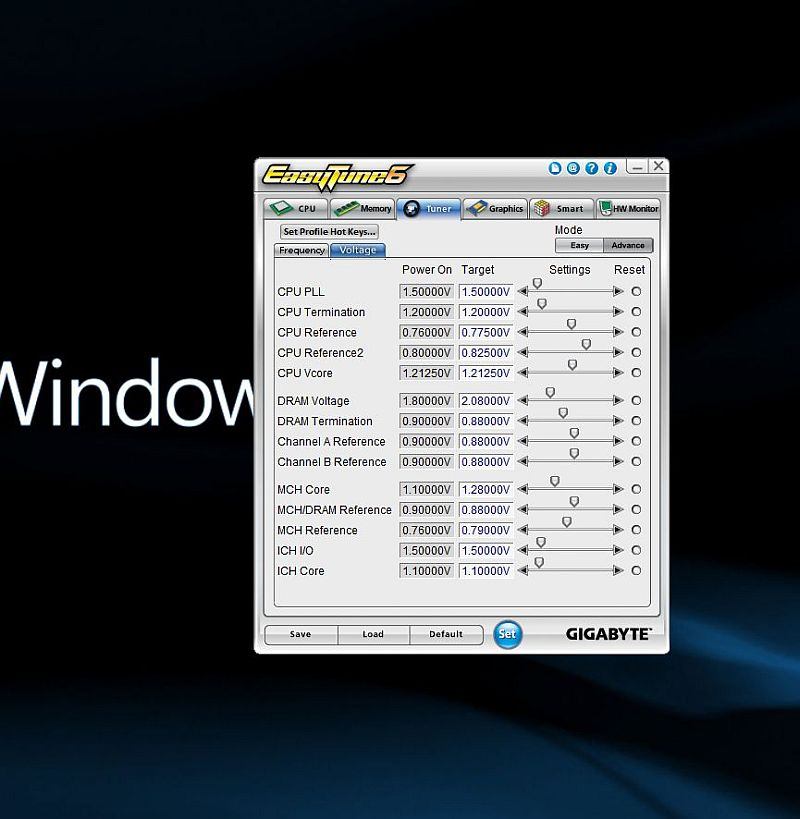Increase DRAM Voltage with right arrow
This screenshot has width=800, height=819.
[x=618, y=401]
